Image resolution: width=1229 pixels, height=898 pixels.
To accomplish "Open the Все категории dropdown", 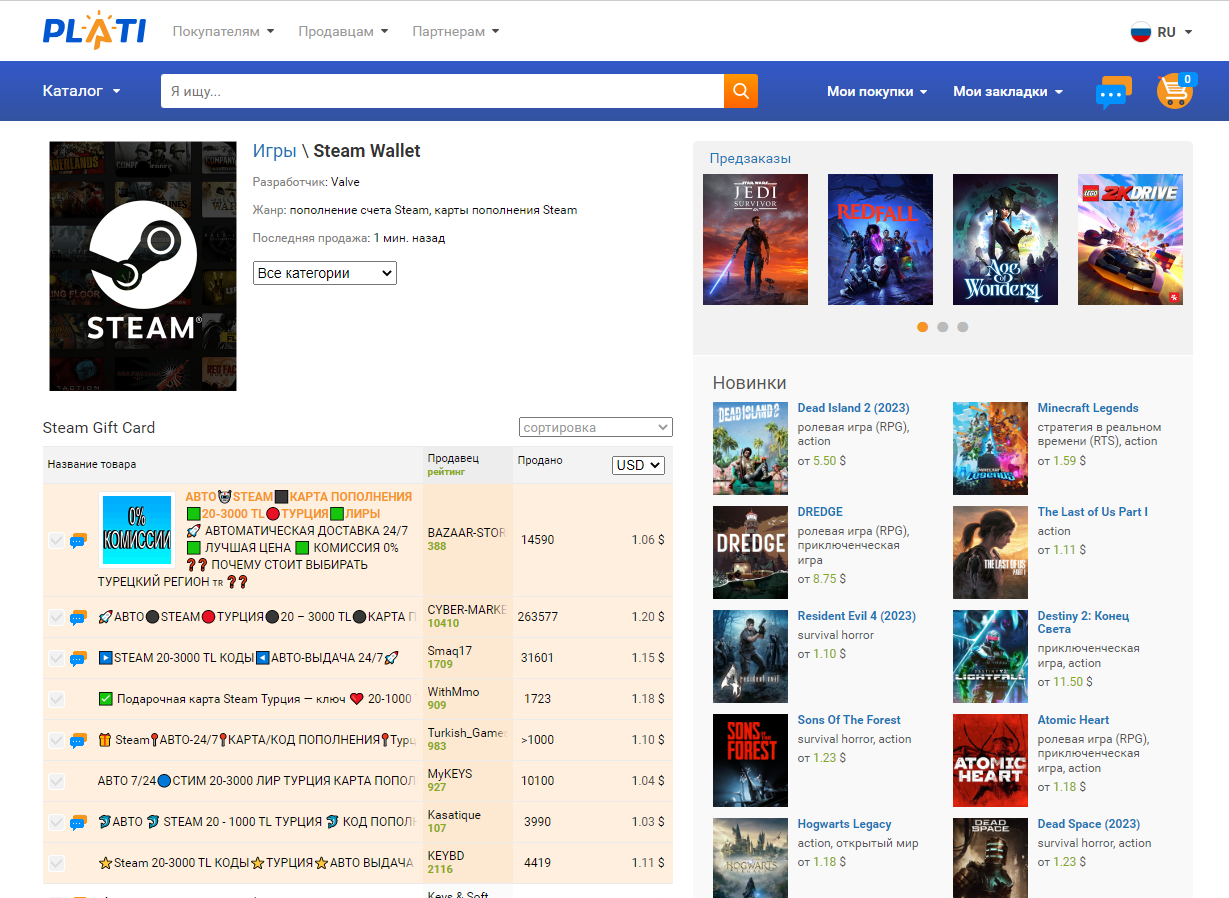I will tap(325, 273).
